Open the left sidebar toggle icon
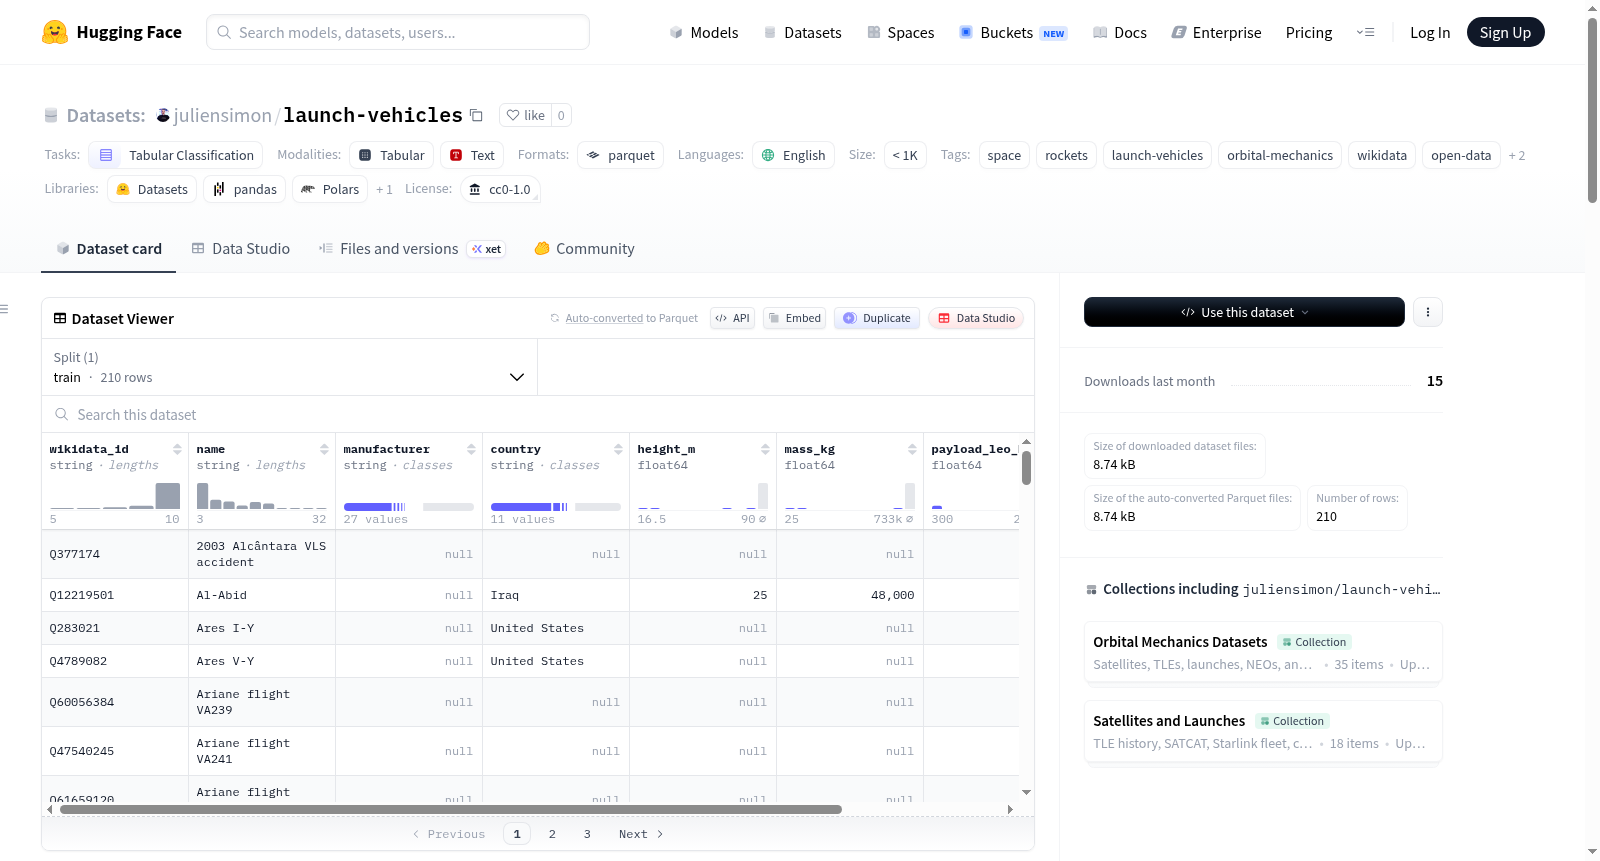Viewport: 1600px width, 861px height. coord(5,309)
